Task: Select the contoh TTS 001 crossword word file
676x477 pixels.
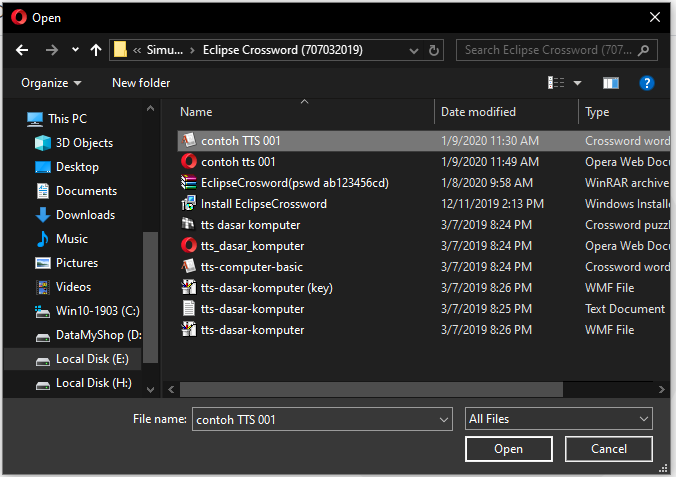Action: click(423, 141)
